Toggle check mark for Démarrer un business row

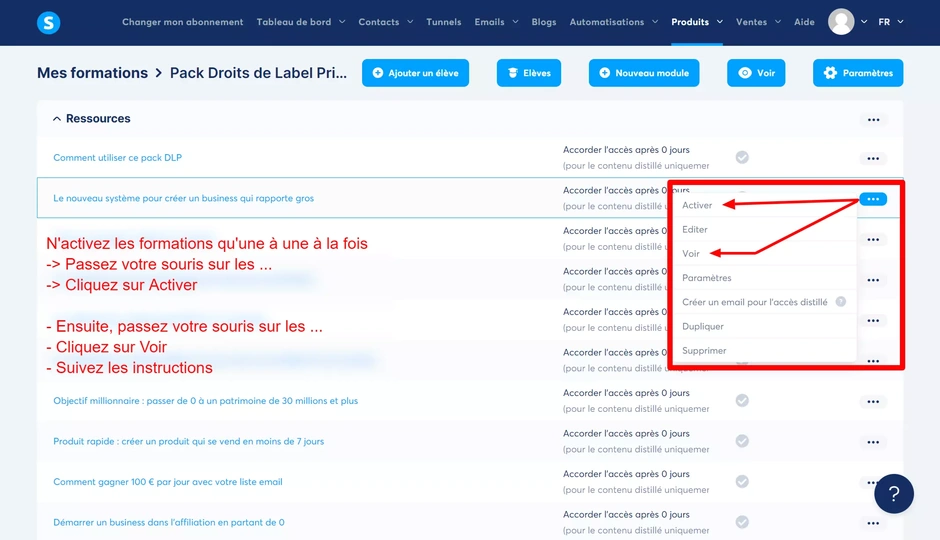(742, 522)
